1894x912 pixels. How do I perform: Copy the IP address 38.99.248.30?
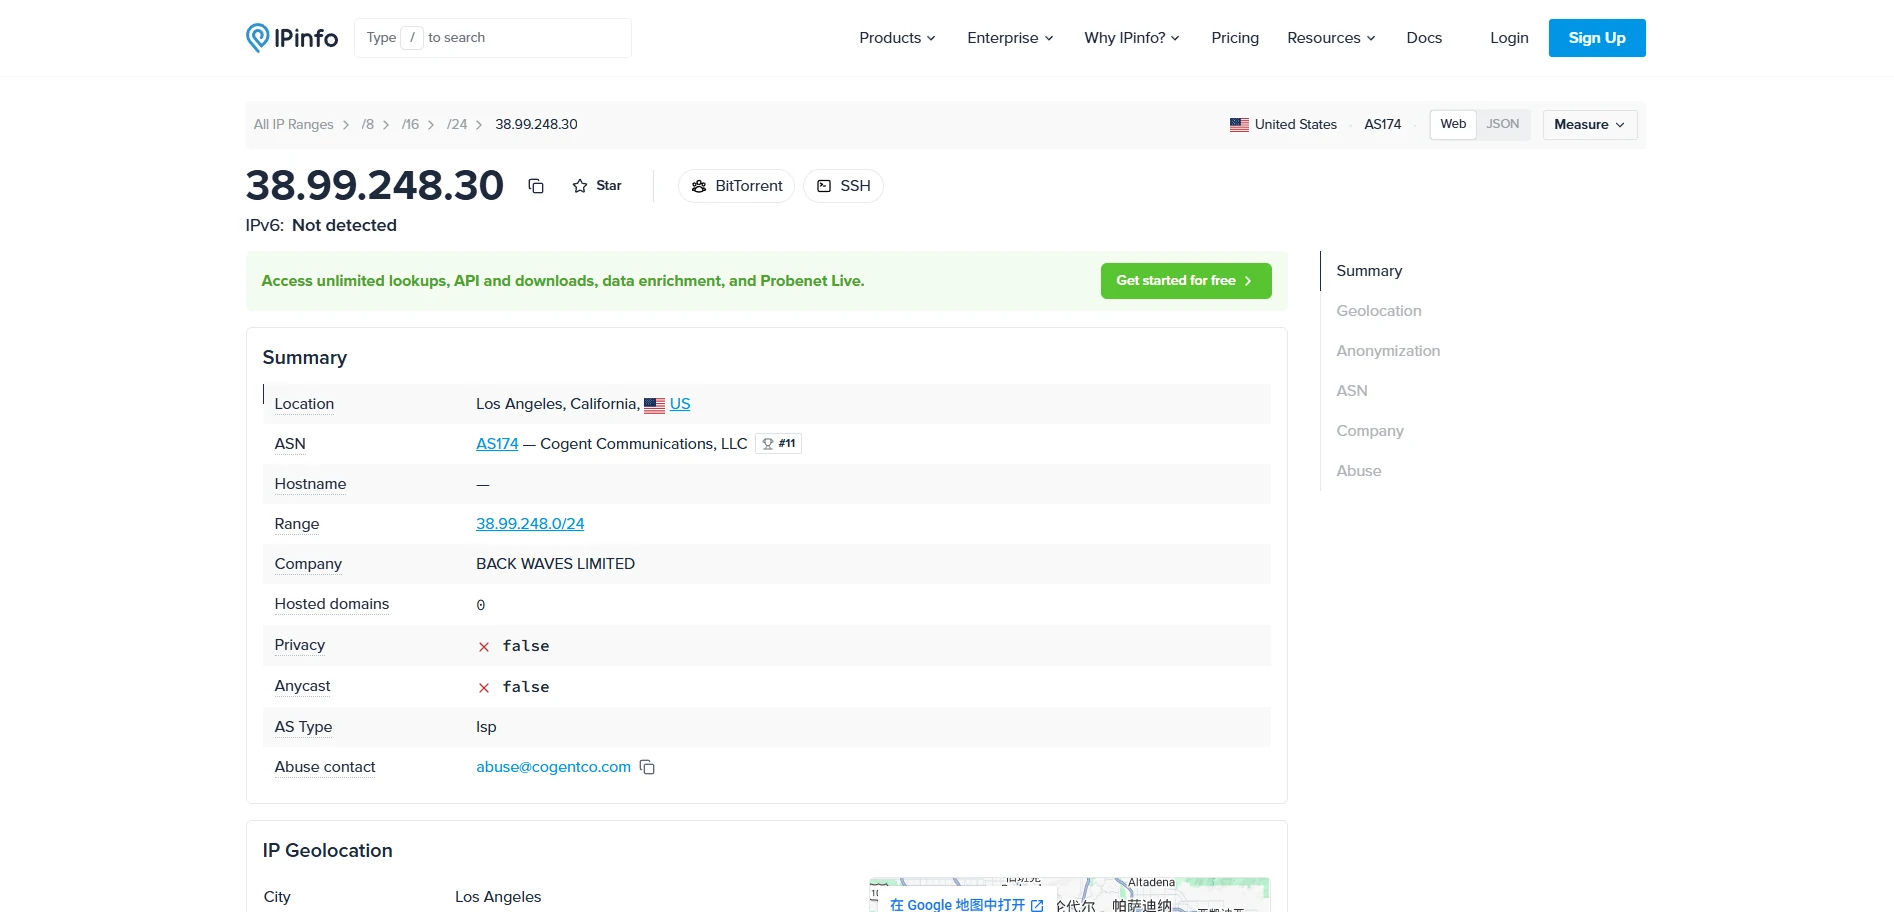[536, 186]
